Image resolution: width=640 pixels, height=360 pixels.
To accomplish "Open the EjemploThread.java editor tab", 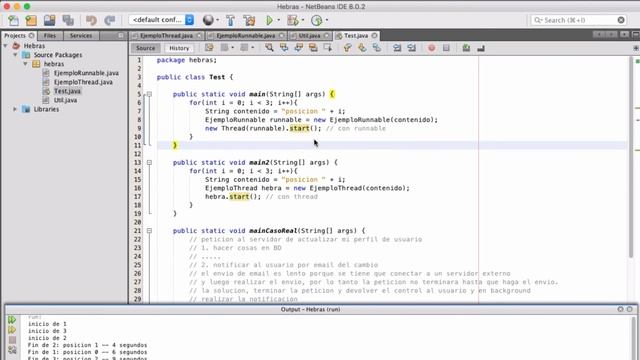I will point(167,36).
